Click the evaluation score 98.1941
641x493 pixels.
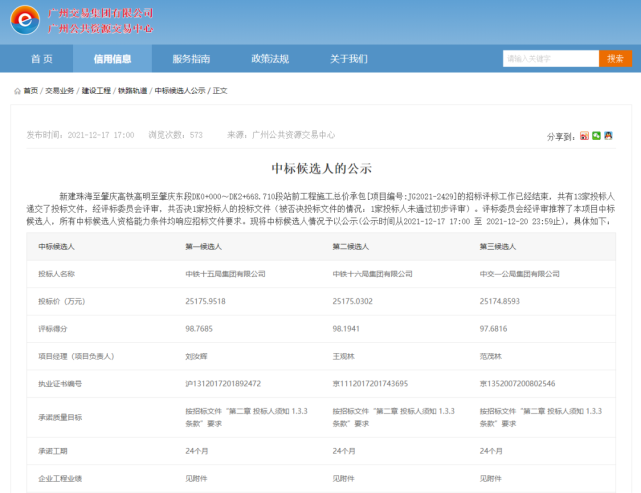coord(346,329)
